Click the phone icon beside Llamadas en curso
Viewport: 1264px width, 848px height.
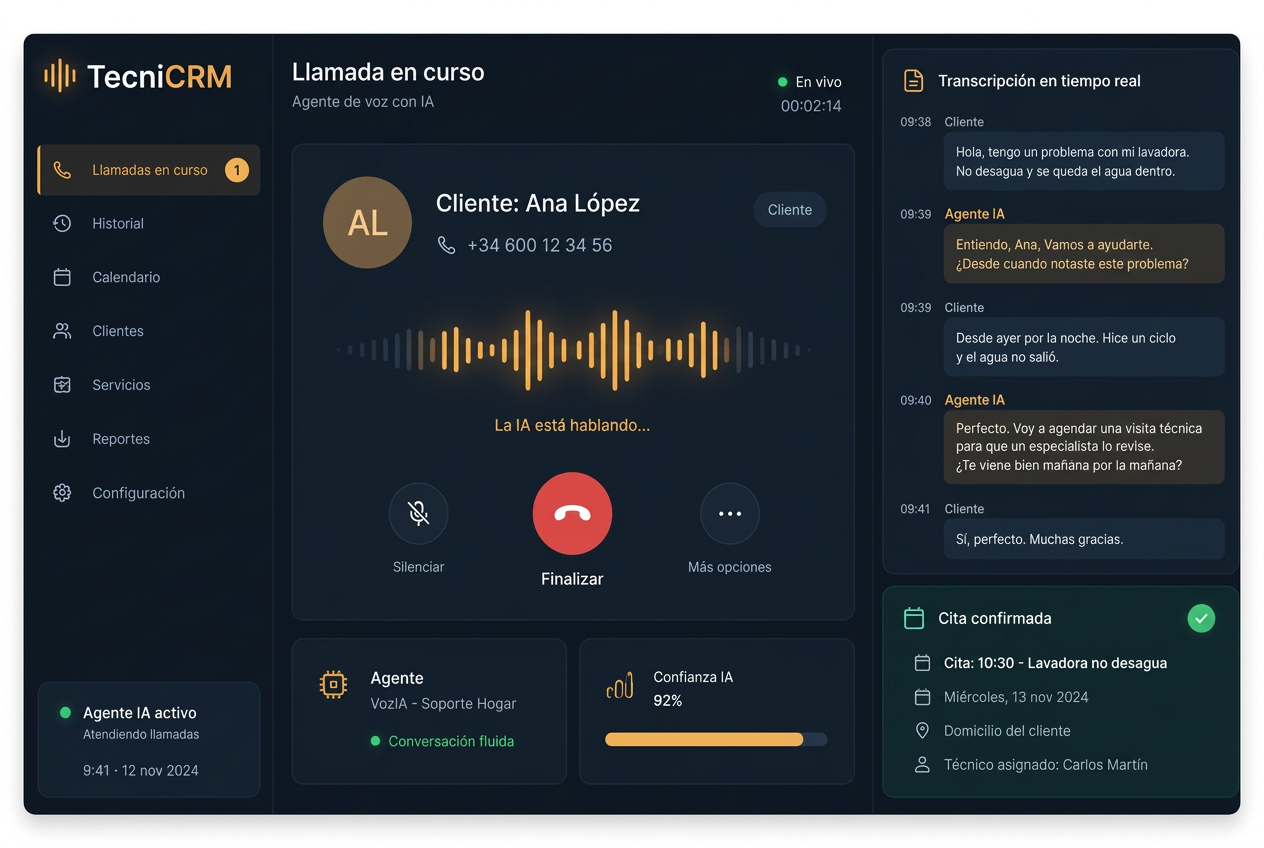click(62, 170)
